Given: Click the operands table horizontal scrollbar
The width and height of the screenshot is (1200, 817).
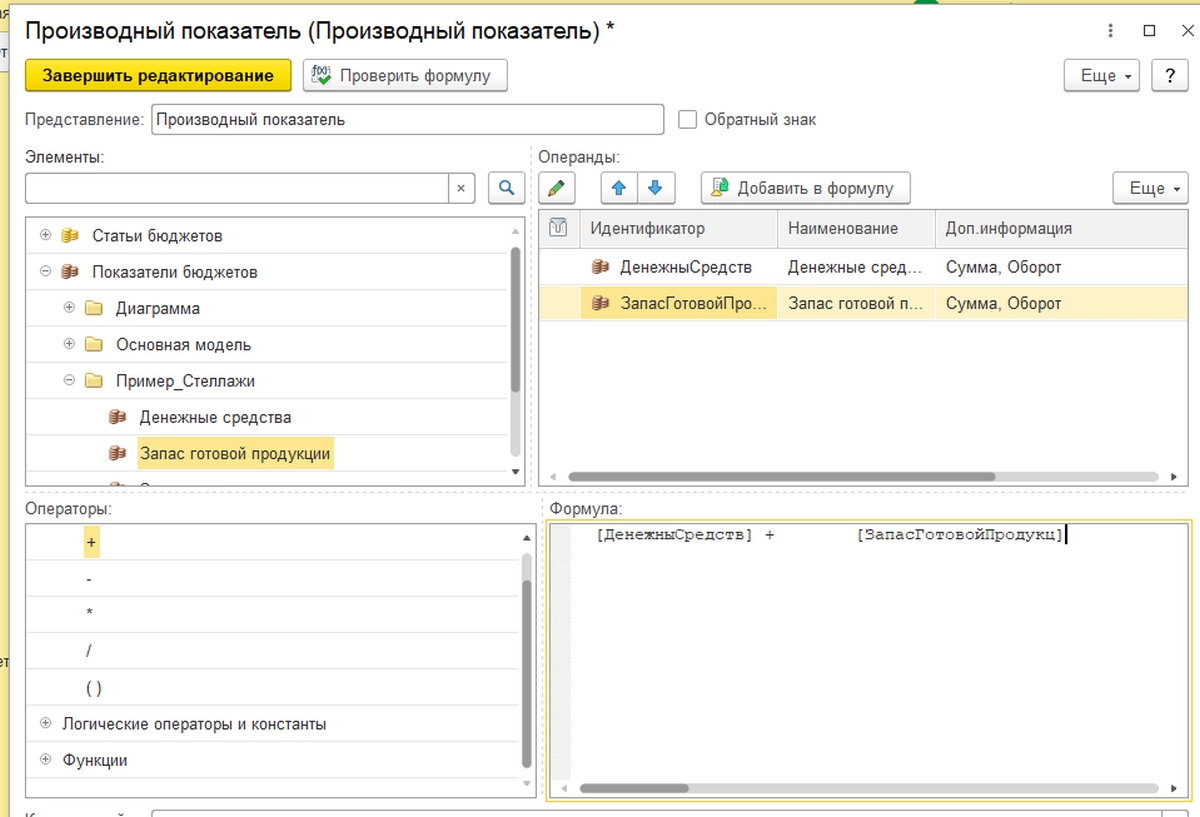Looking at the screenshot, I should (780, 477).
